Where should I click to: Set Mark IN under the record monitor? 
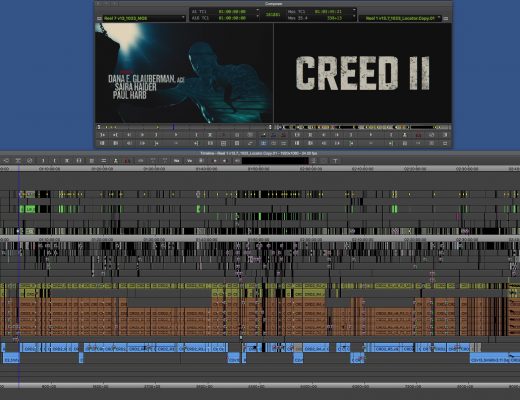pyautogui.click(x=351, y=135)
